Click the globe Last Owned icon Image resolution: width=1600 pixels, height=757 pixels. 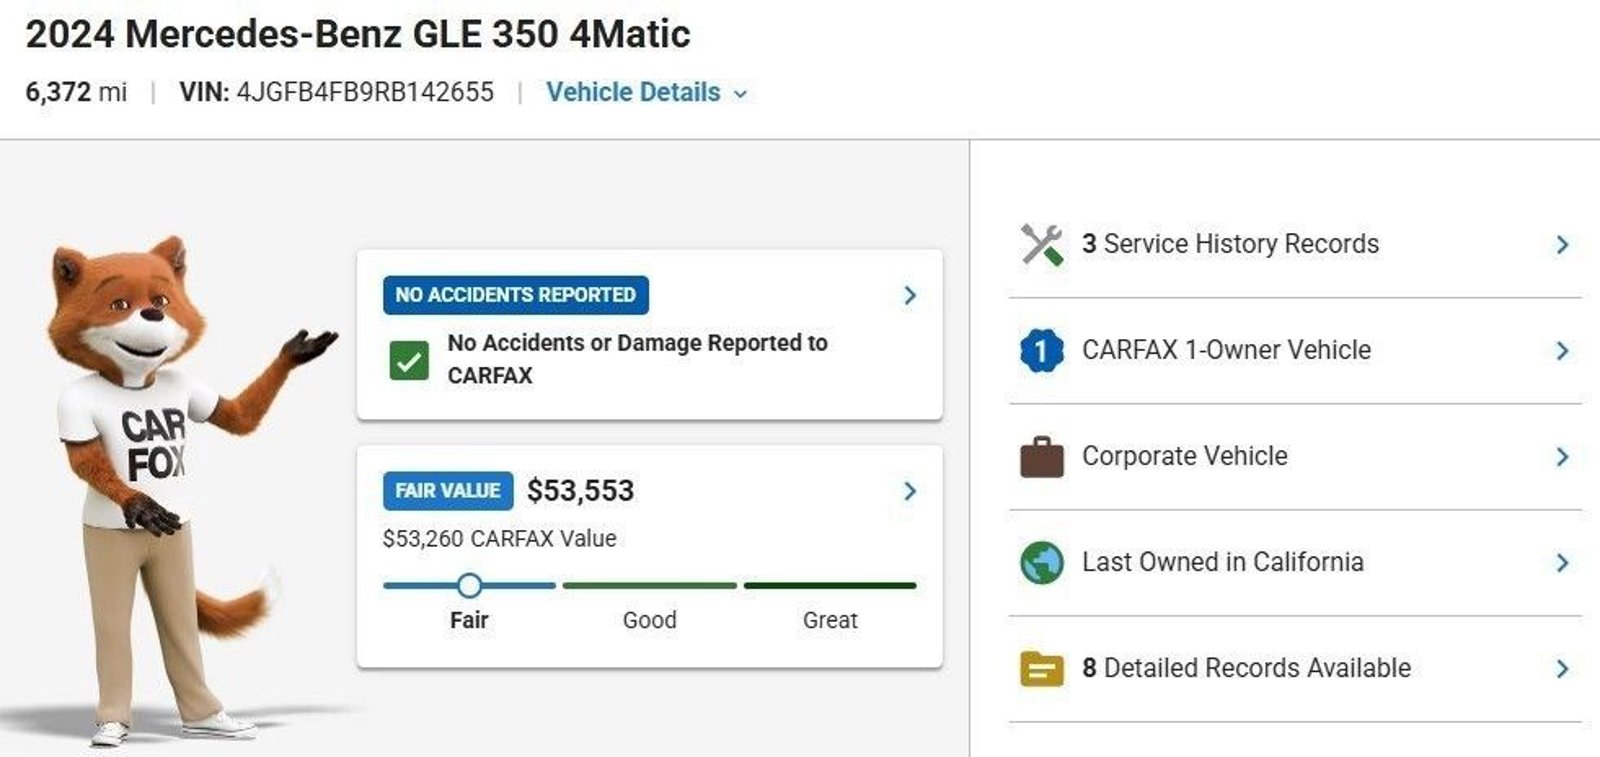pyautogui.click(x=1041, y=563)
